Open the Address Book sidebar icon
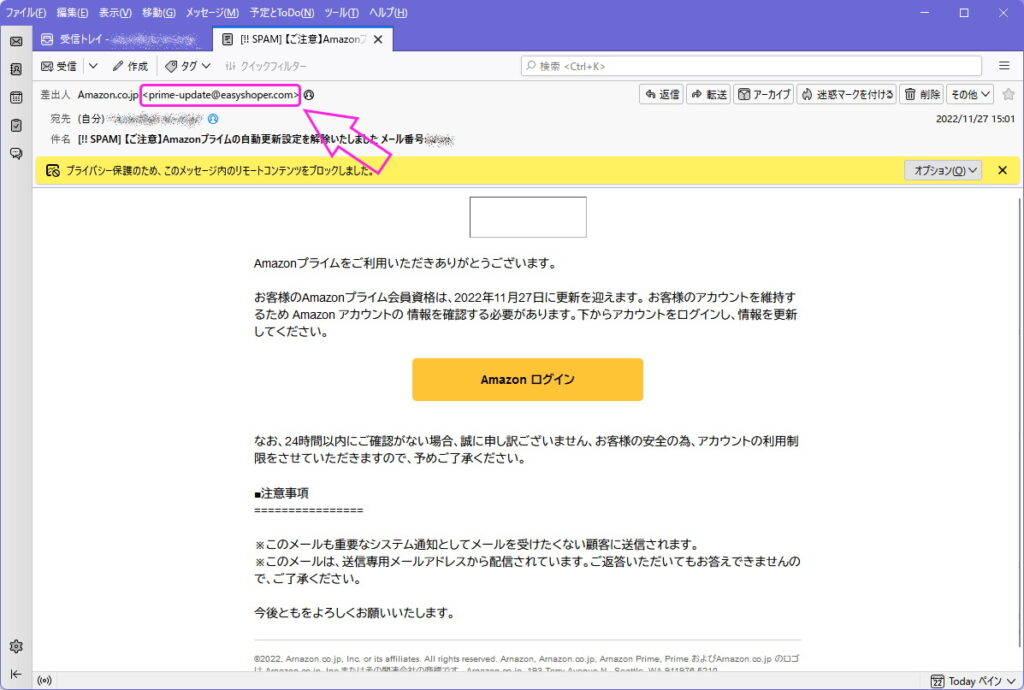This screenshot has height=690, width=1024. (16, 69)
